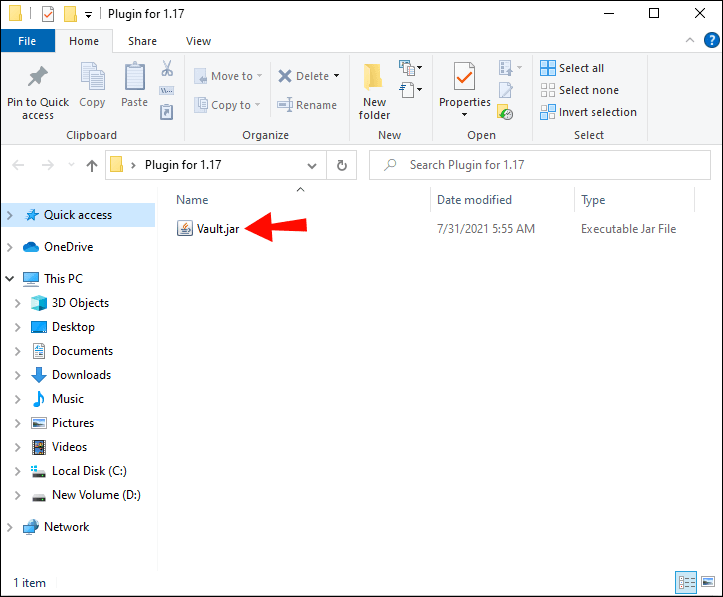Click the Back navigation arrow
Image resolution: width=723 pixels, height=597 pixels.
click(x=18, y=165)
